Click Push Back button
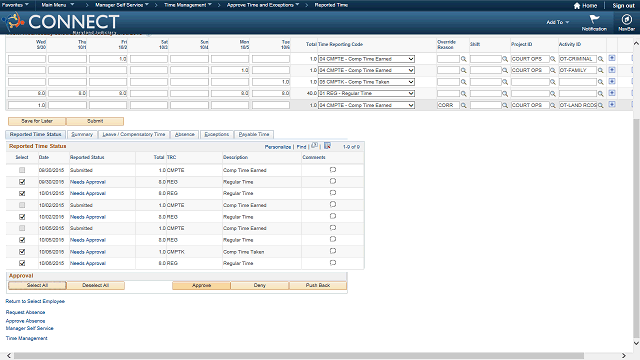Viewport: 640px width, 360px height. (318, 285)
